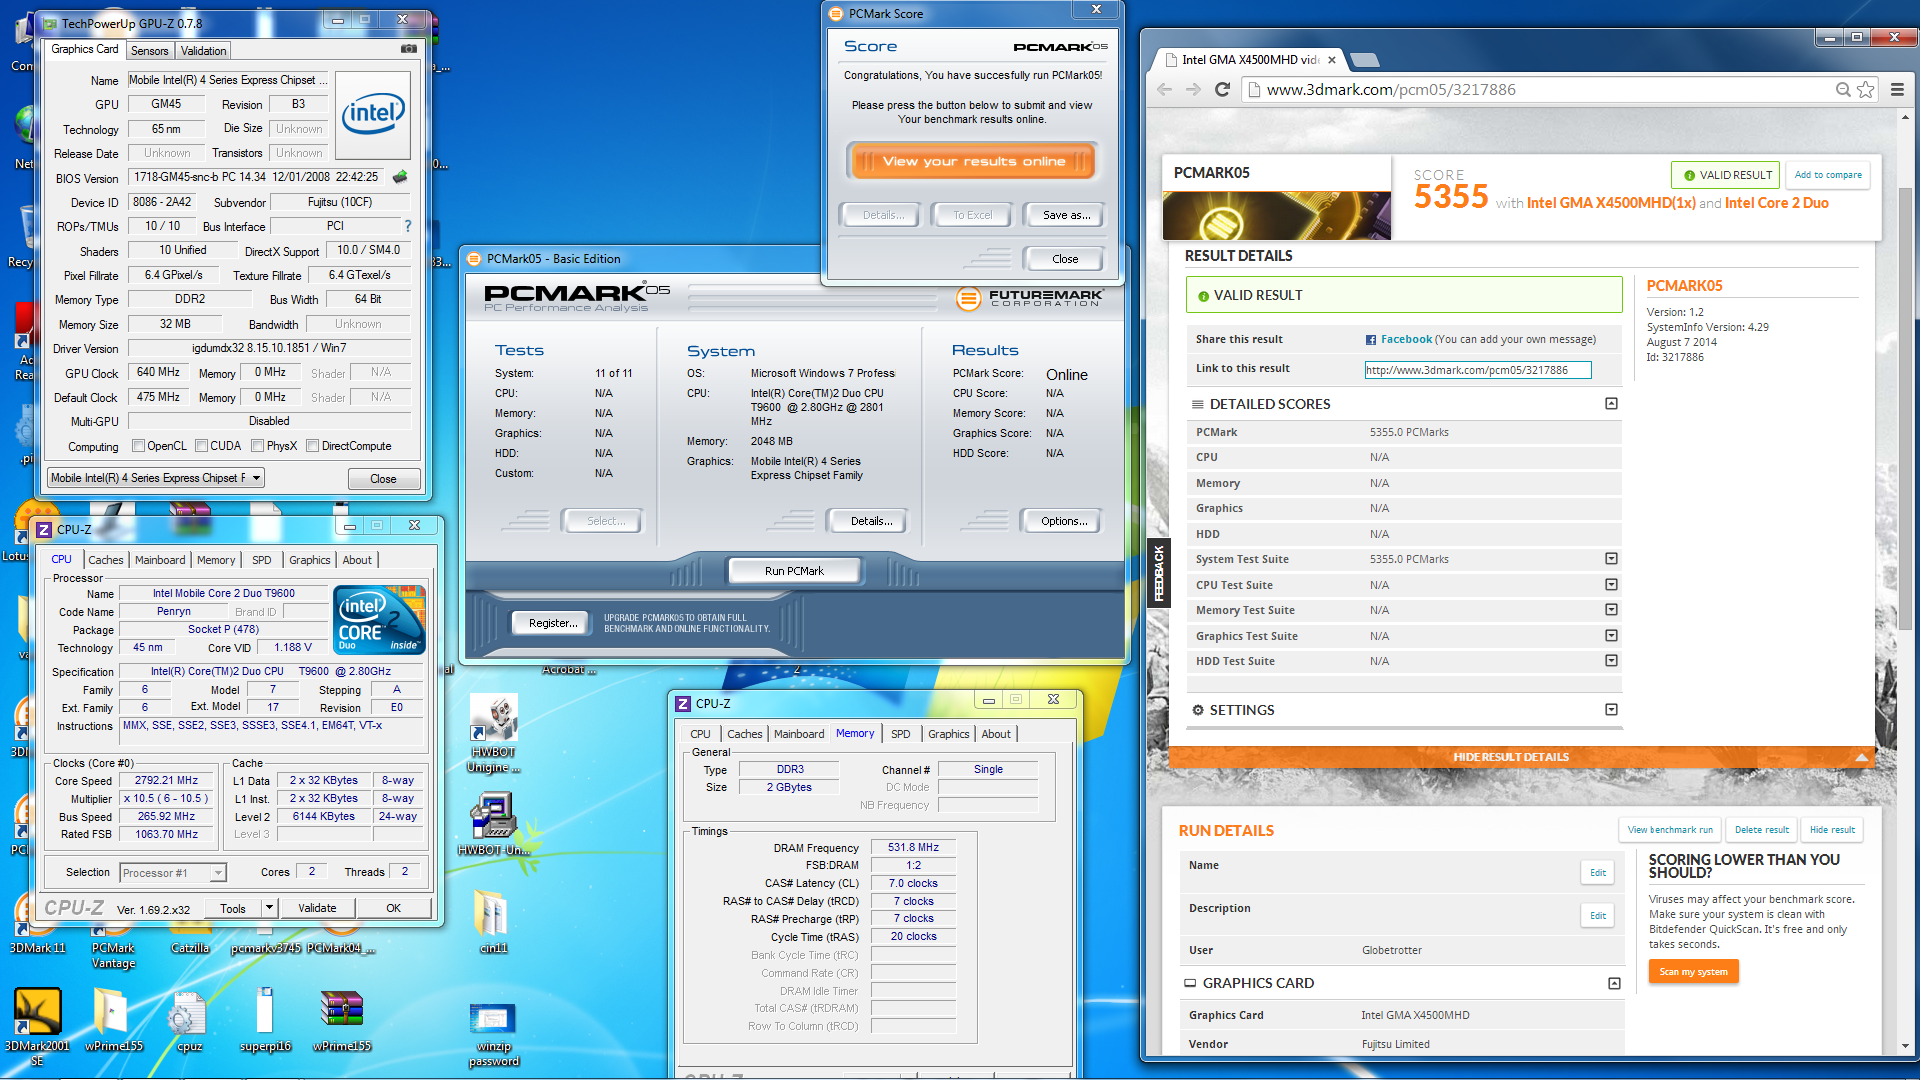
Task: Open a new browser tab
Action: tap(1364, 60)
